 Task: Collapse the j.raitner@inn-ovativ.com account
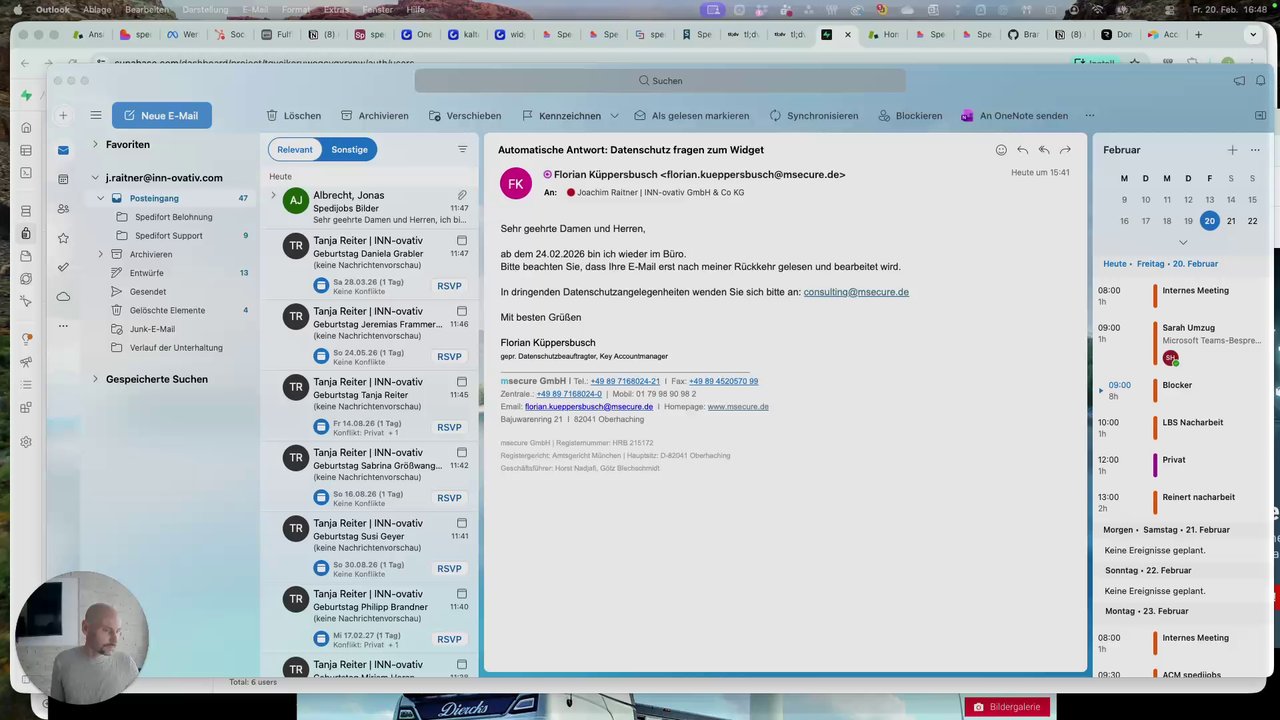tap(95, 178)
